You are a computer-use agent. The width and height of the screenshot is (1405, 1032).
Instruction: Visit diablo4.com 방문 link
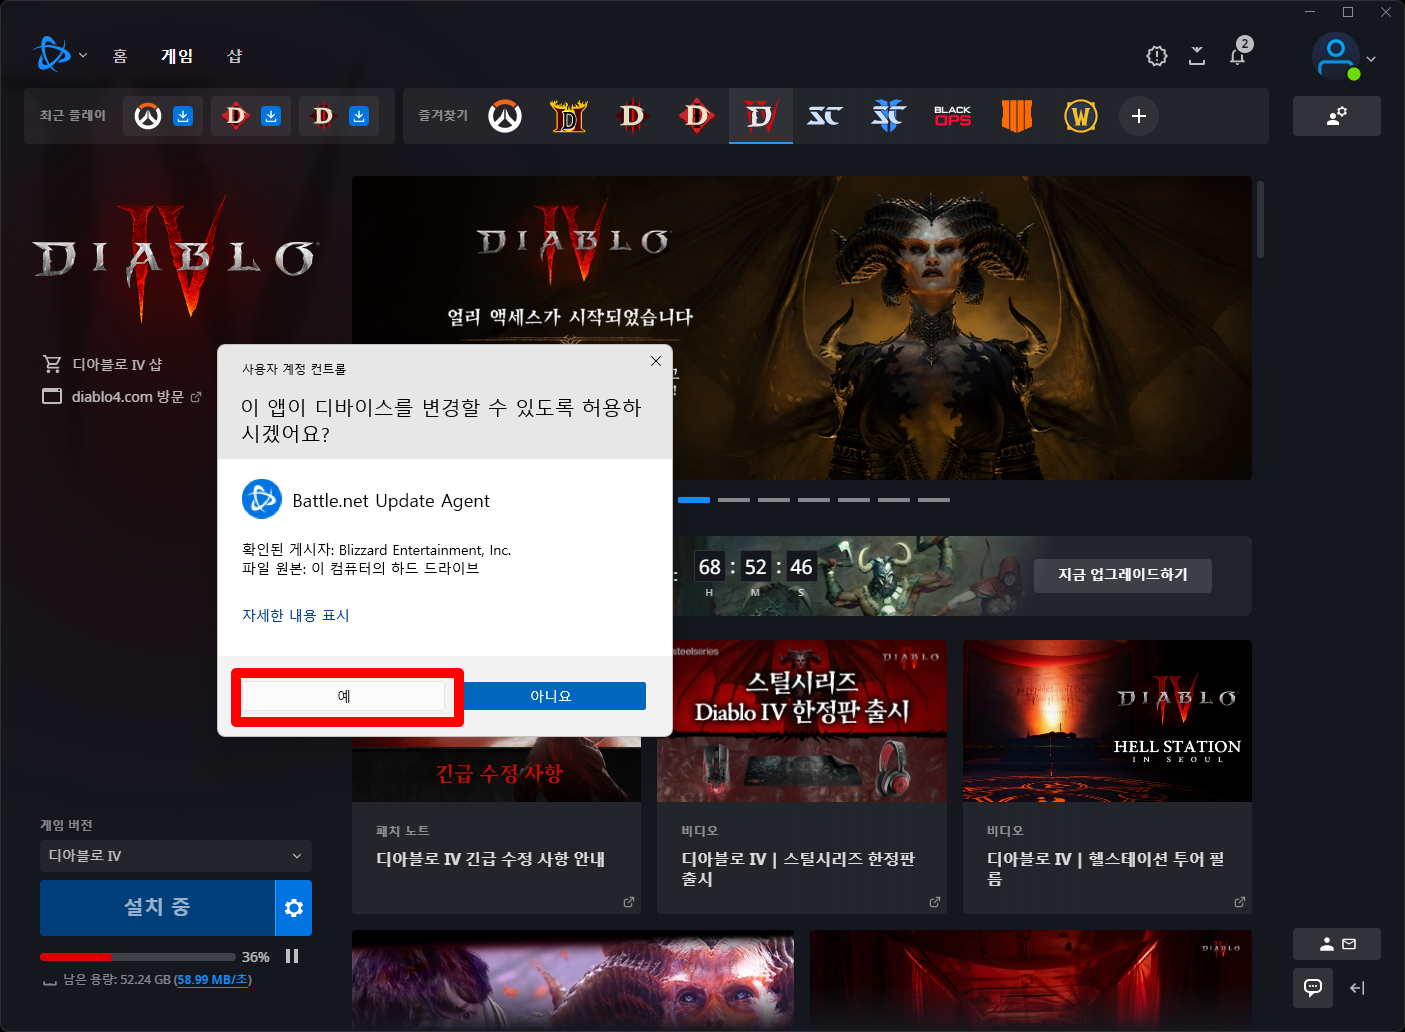122,396
